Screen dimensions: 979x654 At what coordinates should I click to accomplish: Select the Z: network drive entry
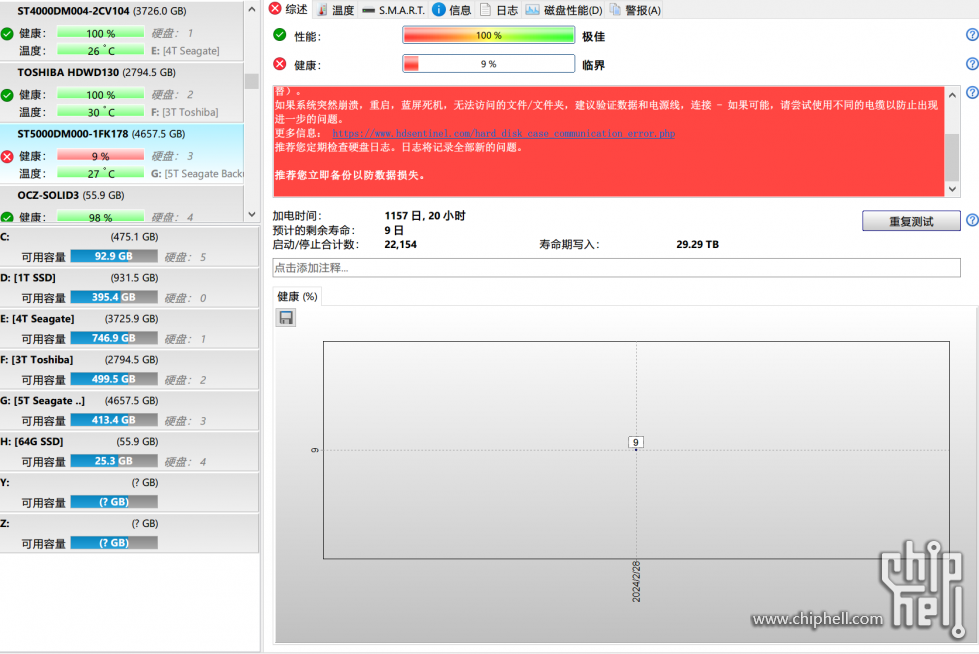[x=129, y=533]
